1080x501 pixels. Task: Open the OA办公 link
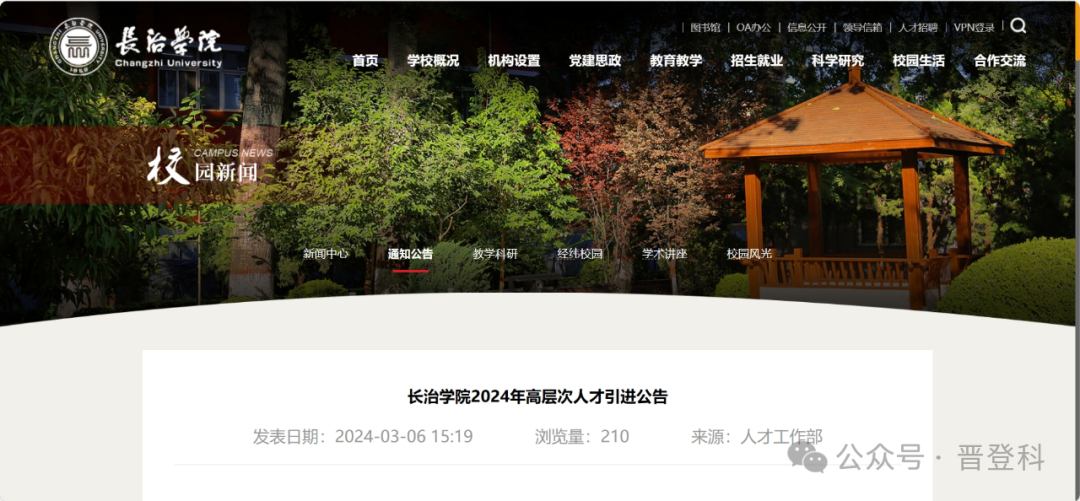[754, 28]
